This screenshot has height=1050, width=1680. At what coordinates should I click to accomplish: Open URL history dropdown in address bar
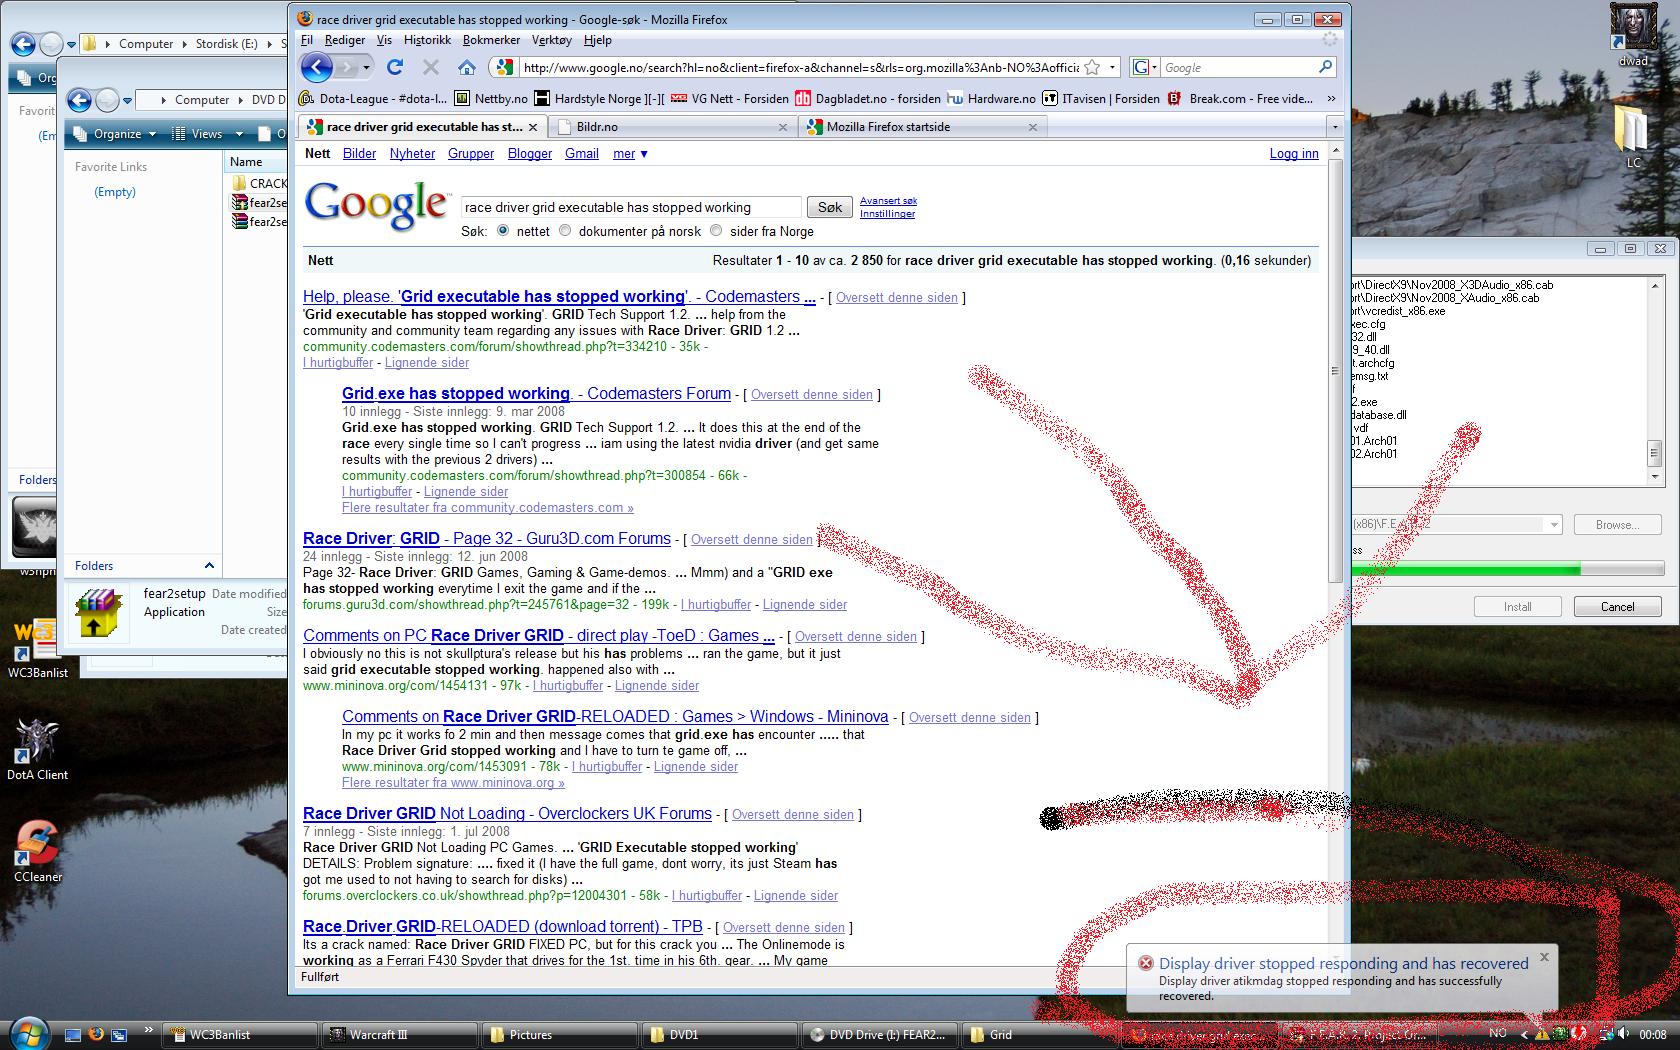[x=1112, y=67]
